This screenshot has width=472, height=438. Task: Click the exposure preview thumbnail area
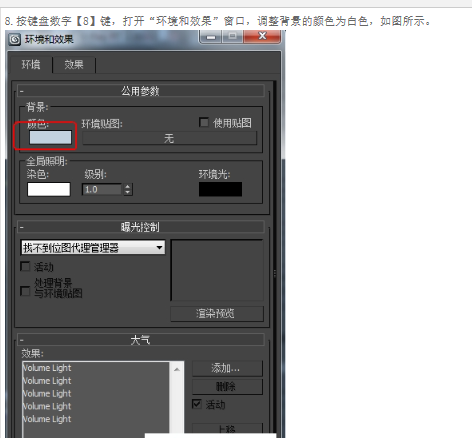pyautogui.click(x=217, y=270)
